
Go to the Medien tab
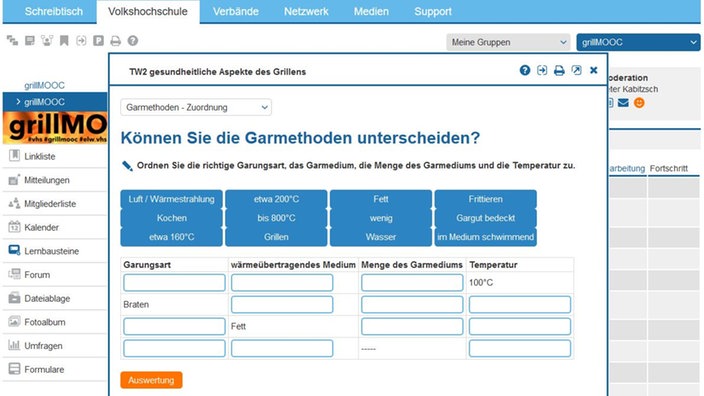[371, 11]
